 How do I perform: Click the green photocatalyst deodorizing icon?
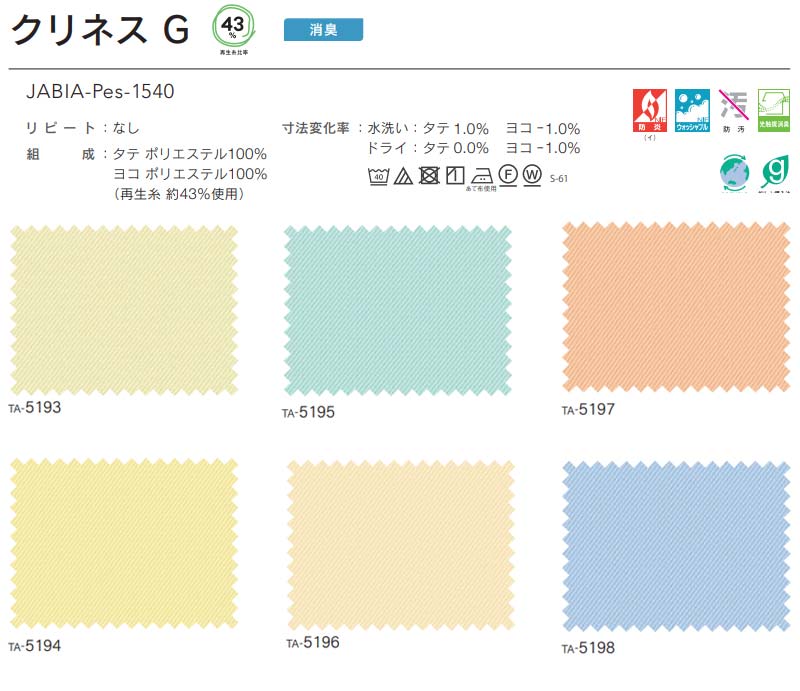point(774,107)
